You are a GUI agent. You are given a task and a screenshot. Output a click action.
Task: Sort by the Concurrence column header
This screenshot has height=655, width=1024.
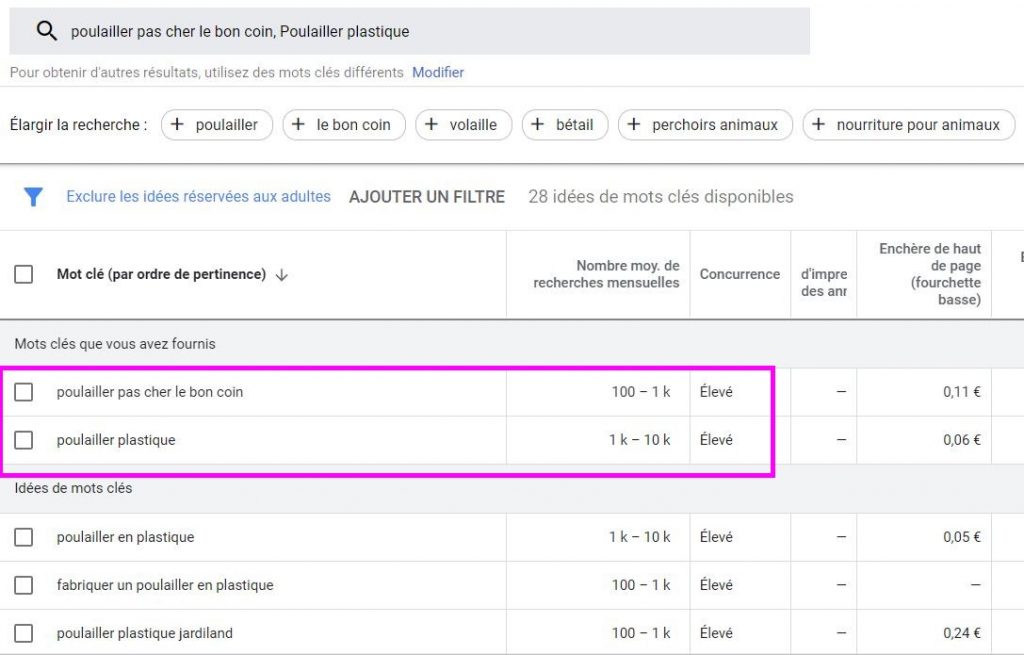(x=739, y=274)
